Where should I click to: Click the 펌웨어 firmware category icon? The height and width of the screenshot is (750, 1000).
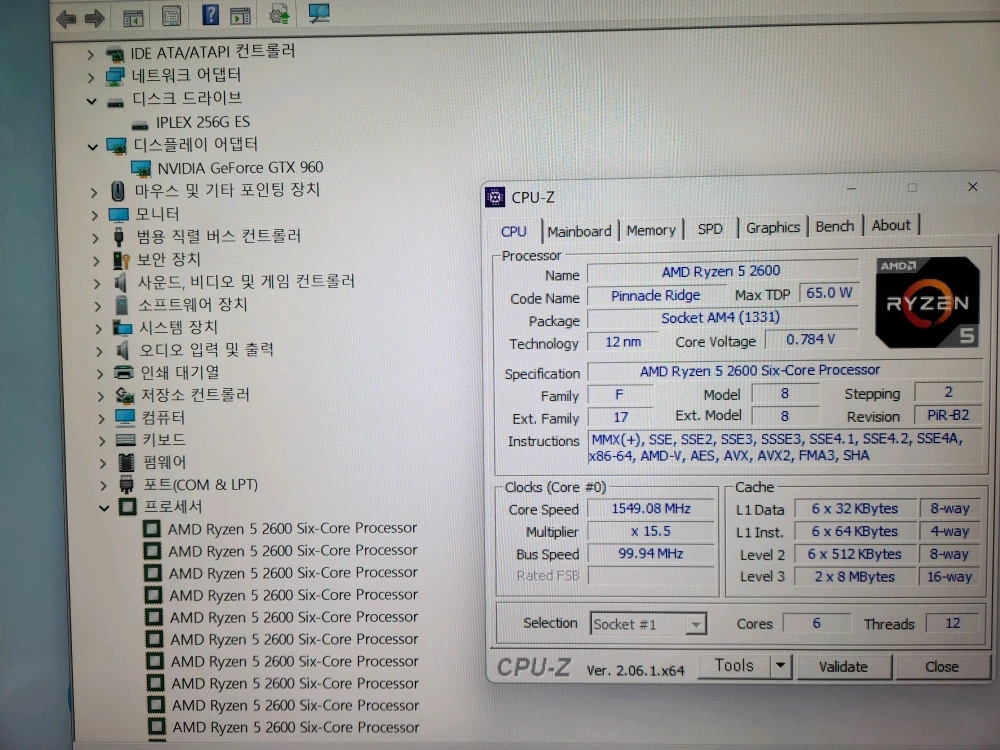coord(126,462)
